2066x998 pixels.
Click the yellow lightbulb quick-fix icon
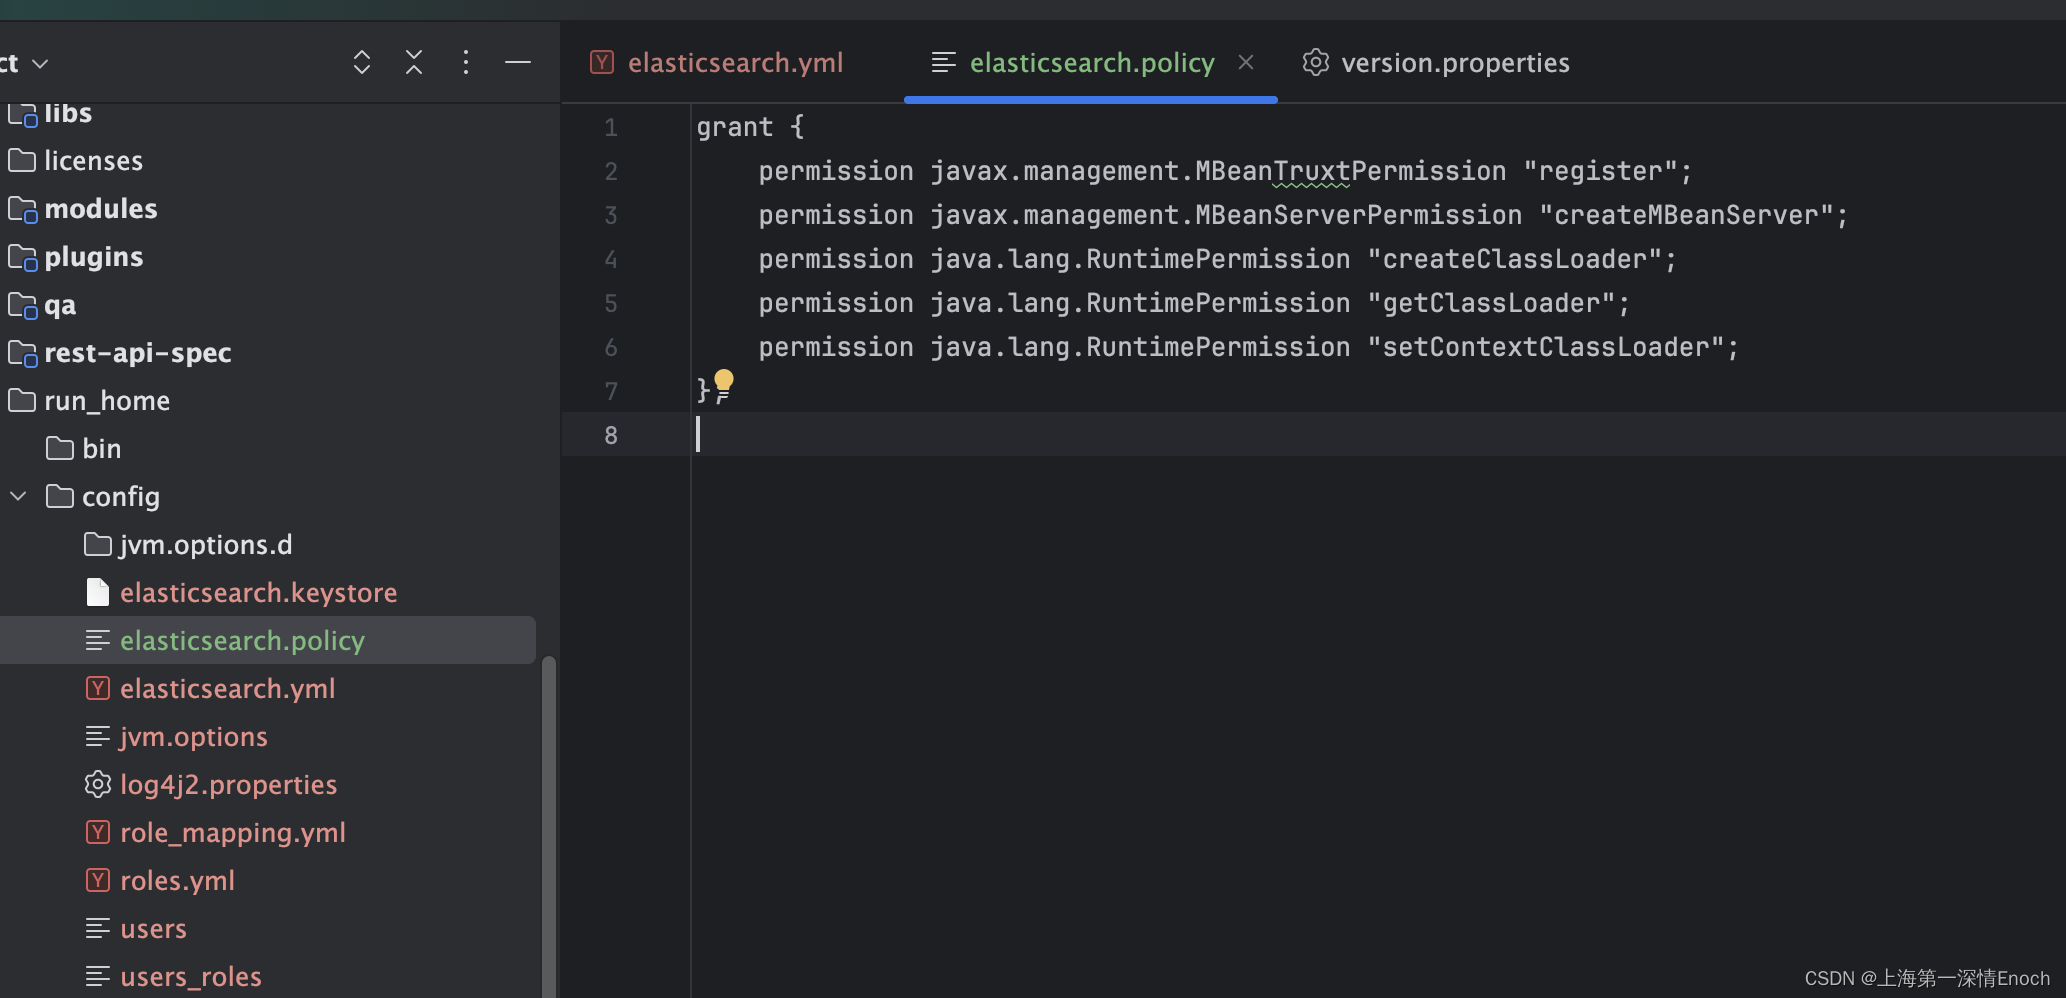point(724,381)
